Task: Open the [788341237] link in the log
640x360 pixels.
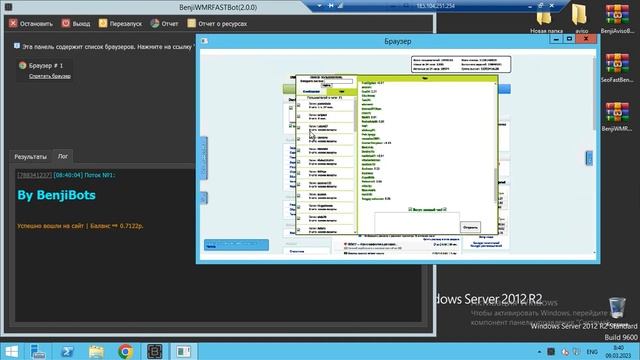Action: (34, 175)
